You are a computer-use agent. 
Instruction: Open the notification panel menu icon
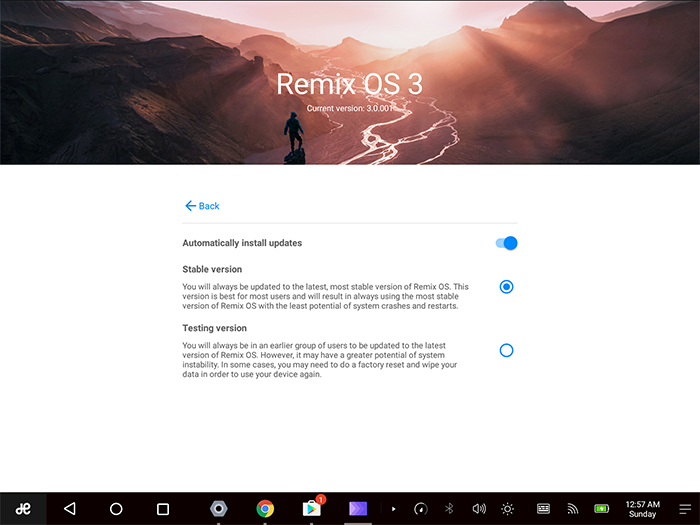pyautogui.click(x=685, y=509)
